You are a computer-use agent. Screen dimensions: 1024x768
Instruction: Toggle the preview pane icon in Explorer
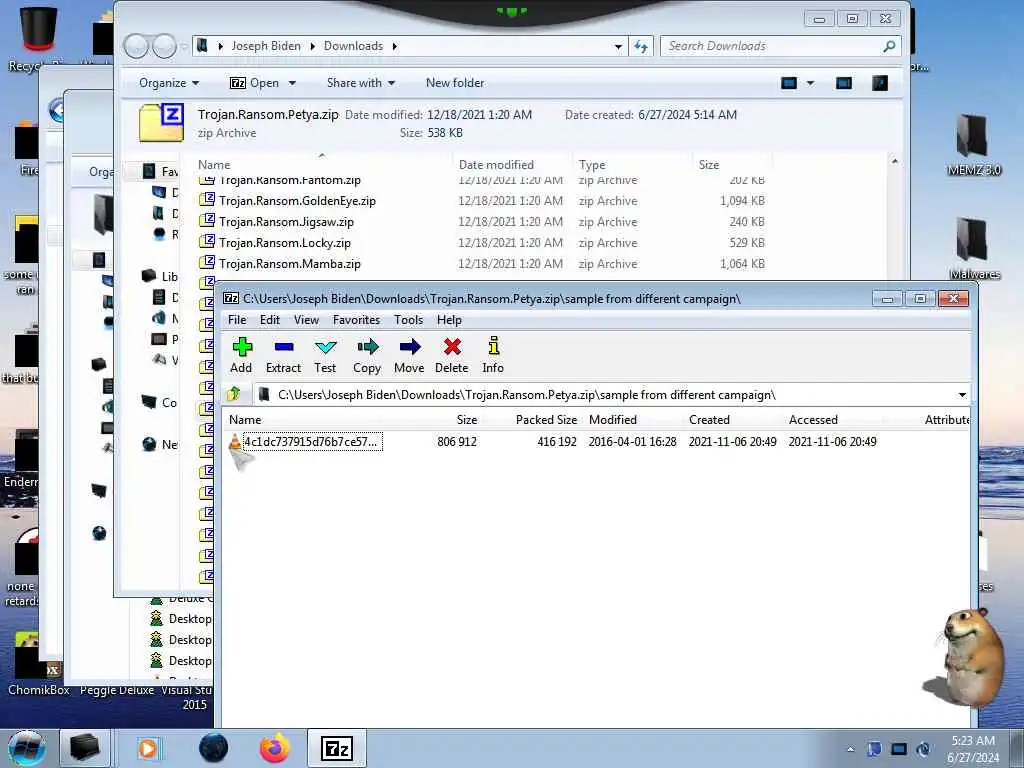(x=844, y=83)
